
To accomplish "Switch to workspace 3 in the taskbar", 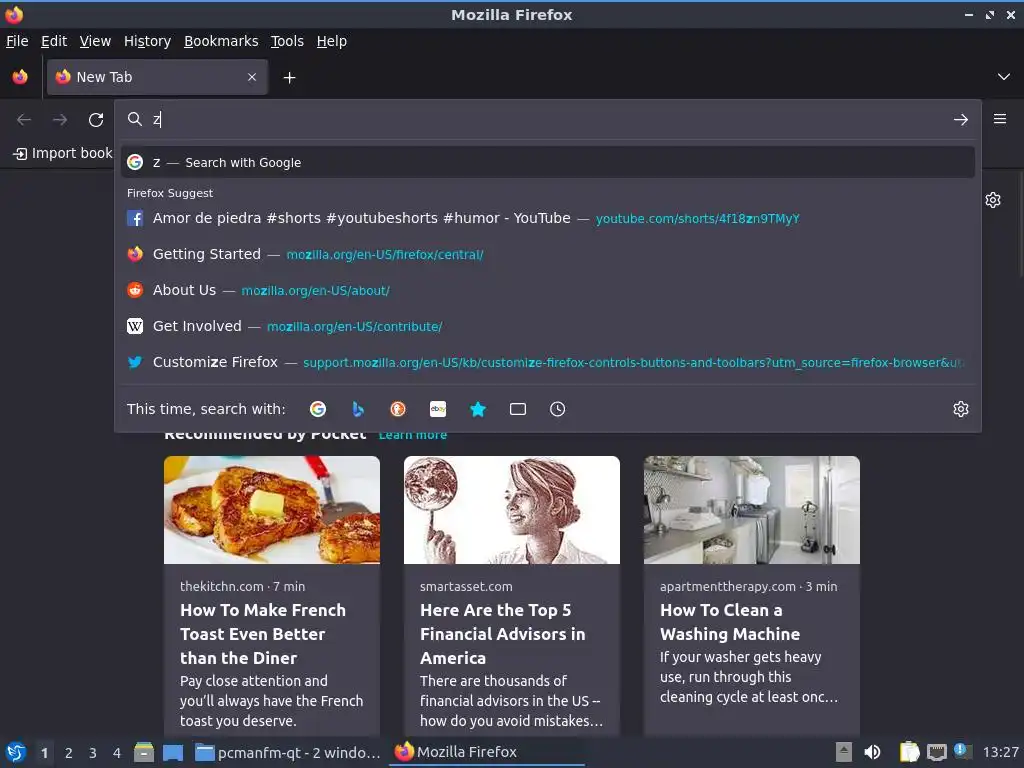I will coord(93,753).
